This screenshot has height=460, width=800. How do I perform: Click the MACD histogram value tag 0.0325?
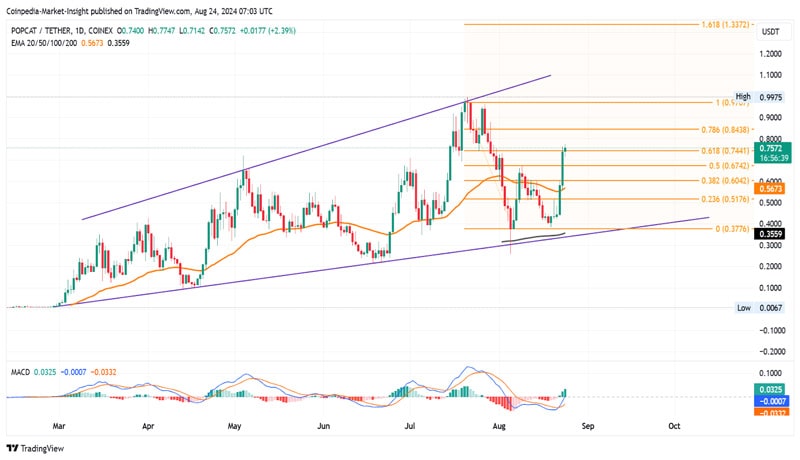(770, 390)
